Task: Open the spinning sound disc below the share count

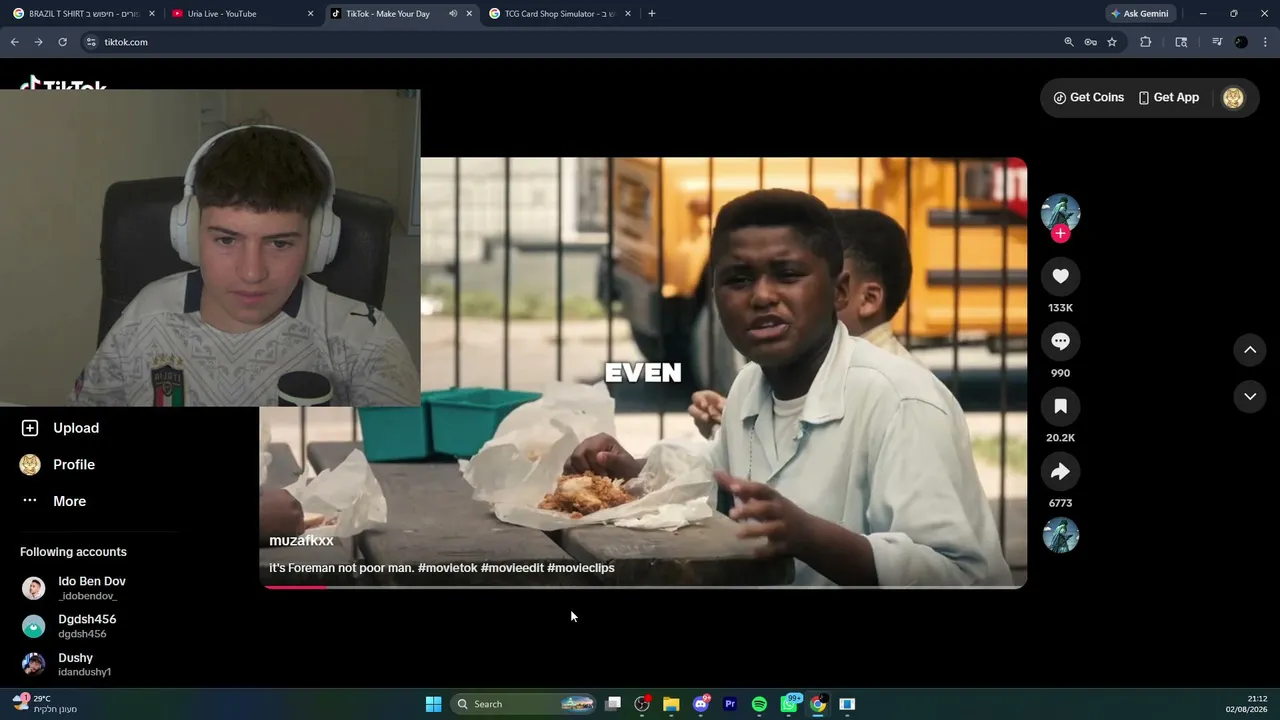Action: click(x=1060, y=536)
